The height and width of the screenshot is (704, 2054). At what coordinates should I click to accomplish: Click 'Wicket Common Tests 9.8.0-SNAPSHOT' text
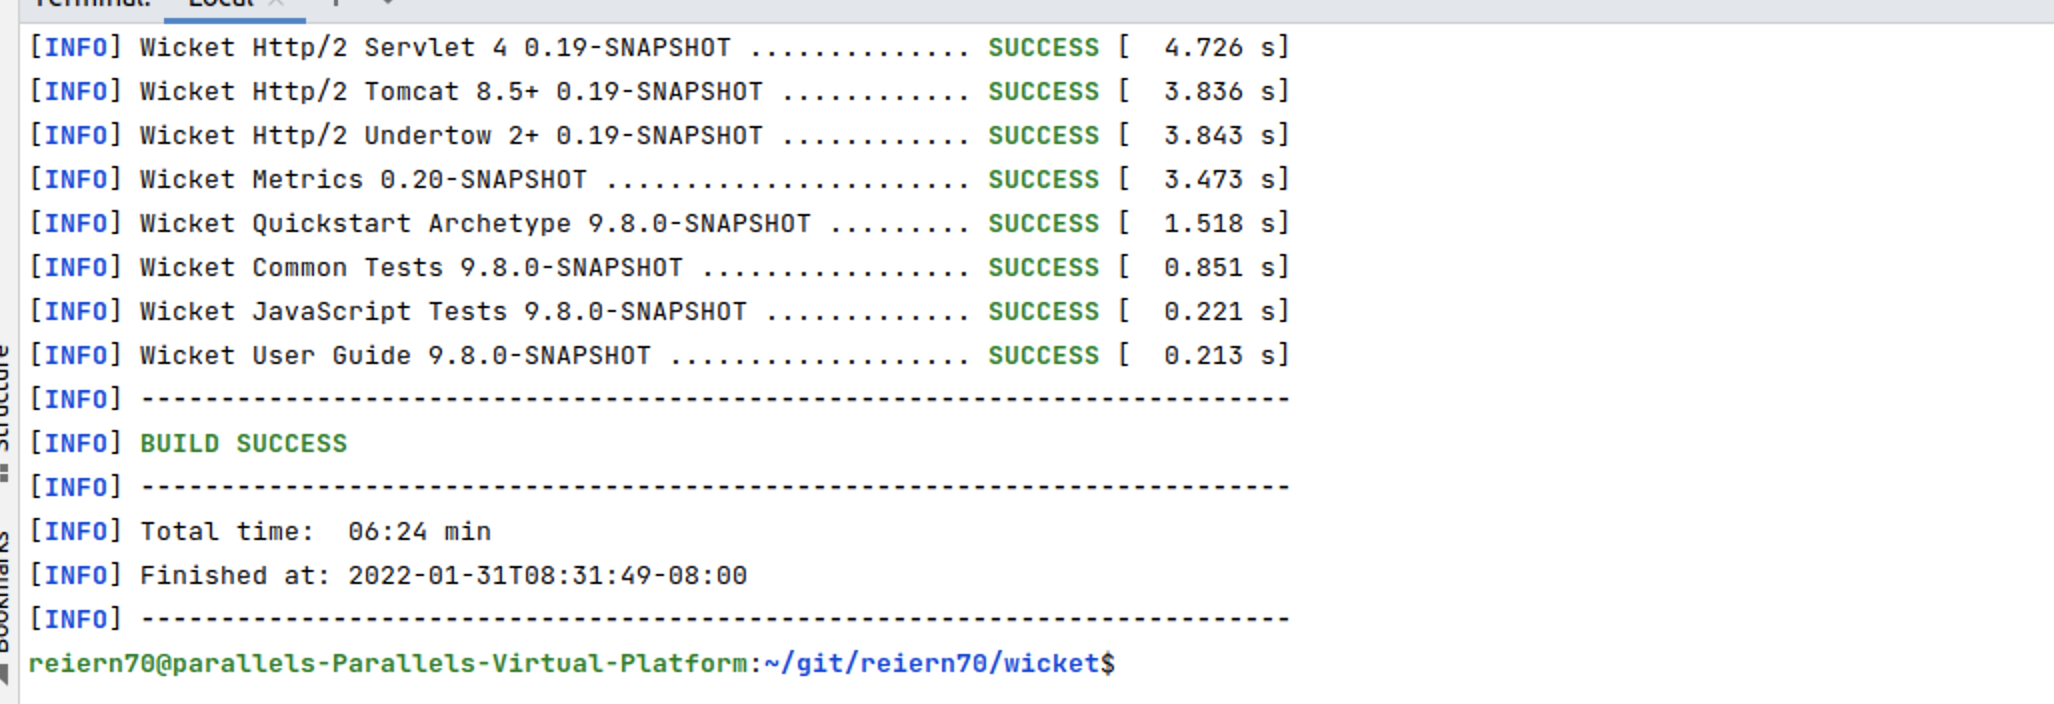click(x=411, y=267)
